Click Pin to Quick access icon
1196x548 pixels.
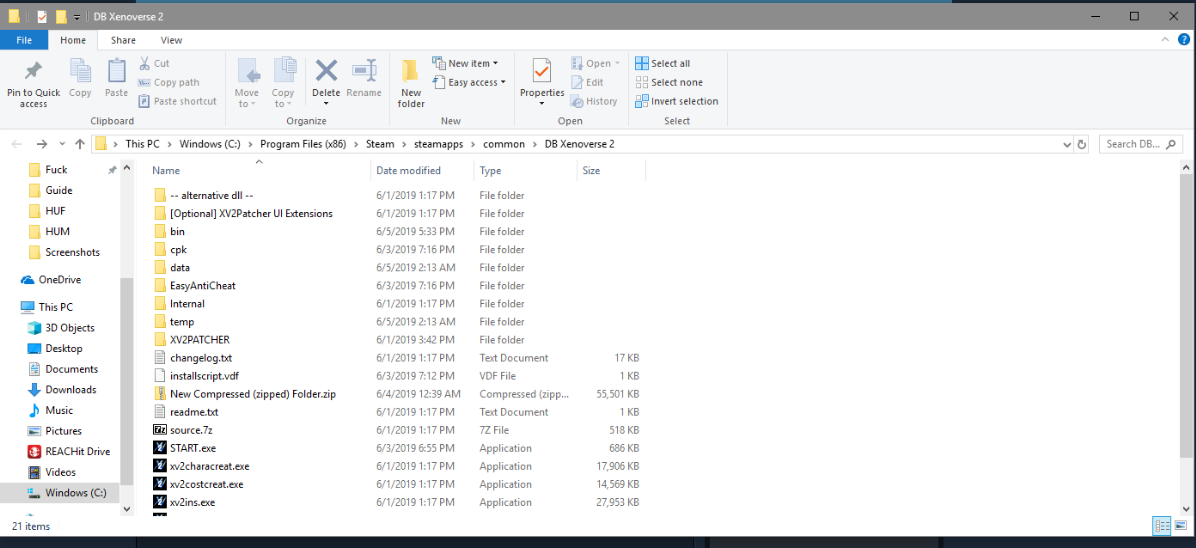point(34,71)
